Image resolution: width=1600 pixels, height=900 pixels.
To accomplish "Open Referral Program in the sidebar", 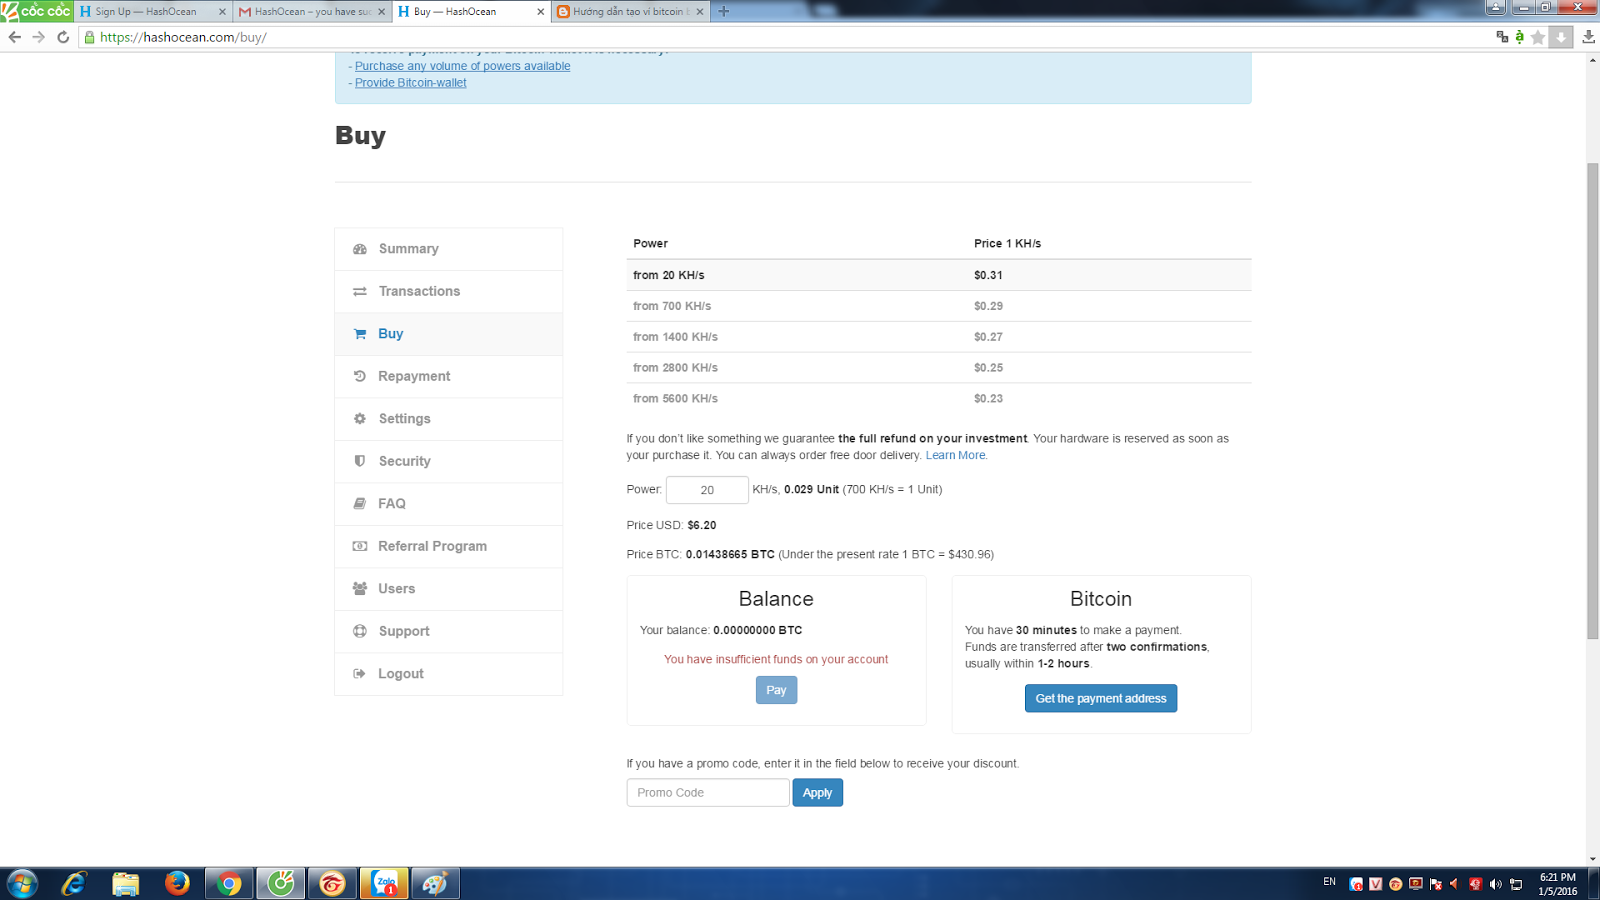I will point(449,546).
